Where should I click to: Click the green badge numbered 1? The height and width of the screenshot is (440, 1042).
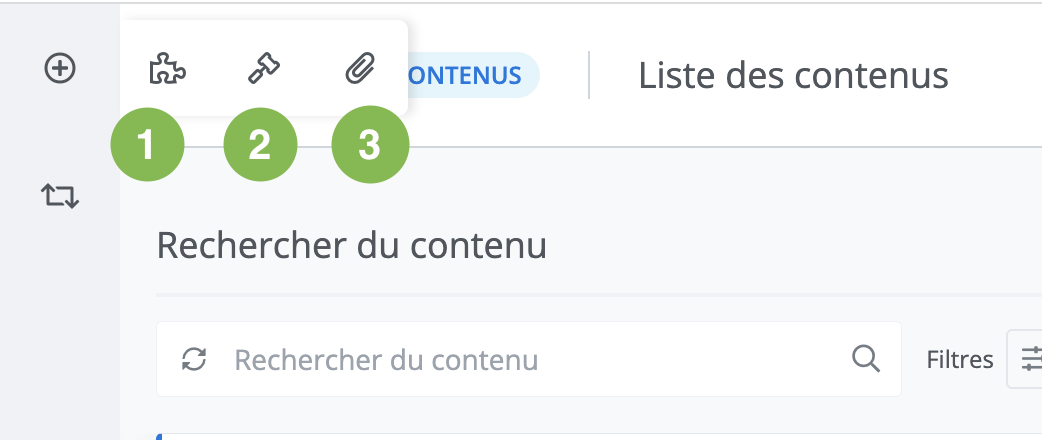[147, 146]
